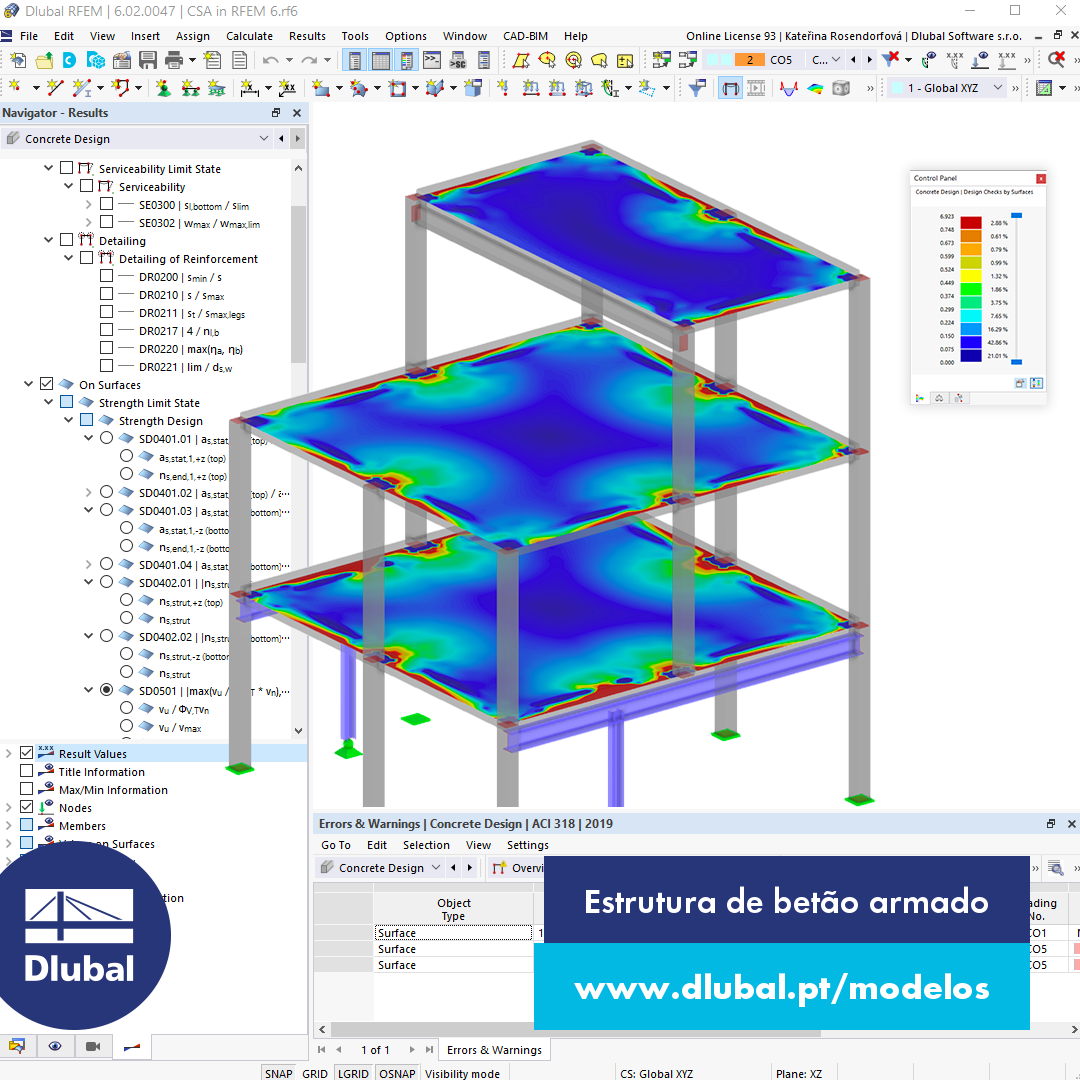Viewport: 1080px width, 1080px height.
Task: Open a model with the folder icon
Action: (x=44, y=60)
